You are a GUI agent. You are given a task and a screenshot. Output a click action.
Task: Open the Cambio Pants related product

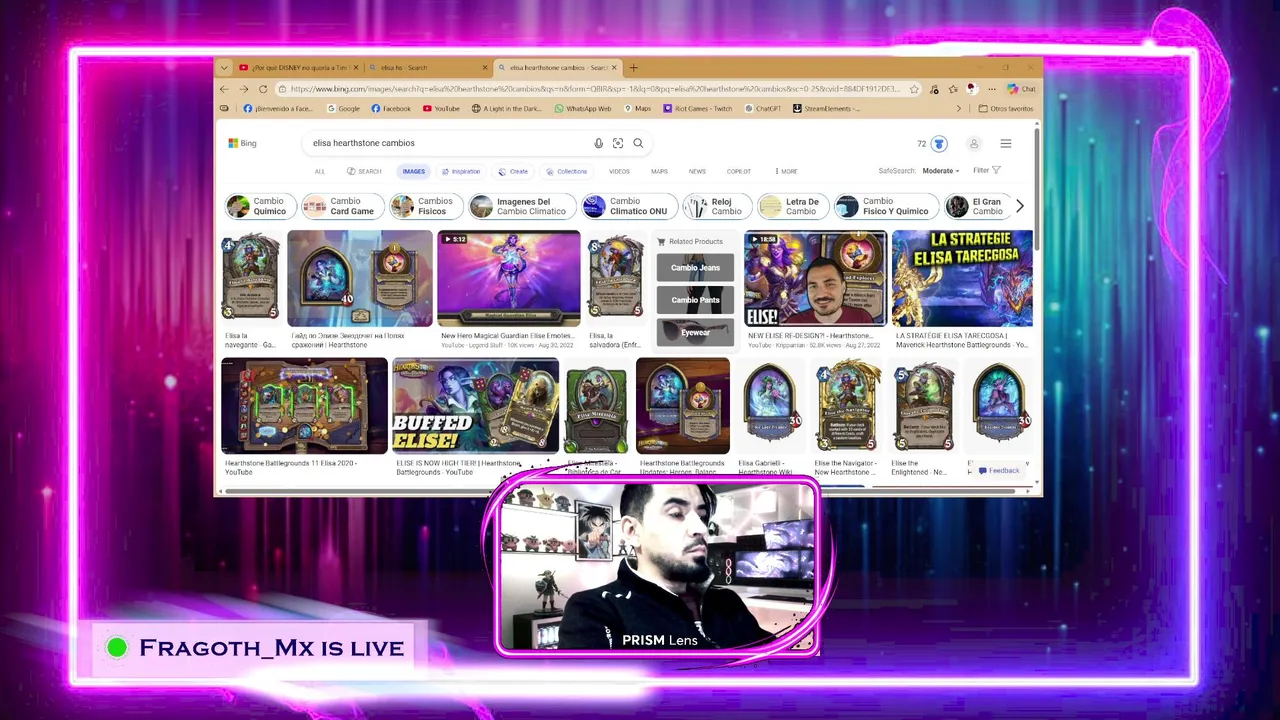[695, 300]
